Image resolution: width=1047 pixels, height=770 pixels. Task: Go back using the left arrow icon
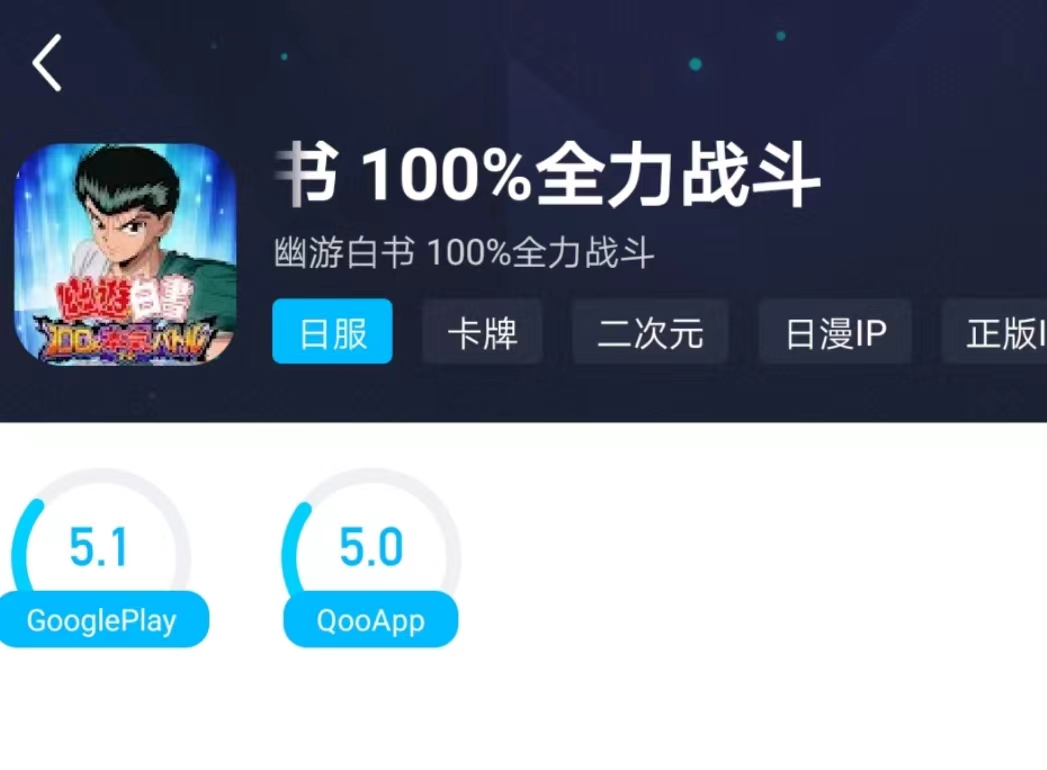coord(47,63)
